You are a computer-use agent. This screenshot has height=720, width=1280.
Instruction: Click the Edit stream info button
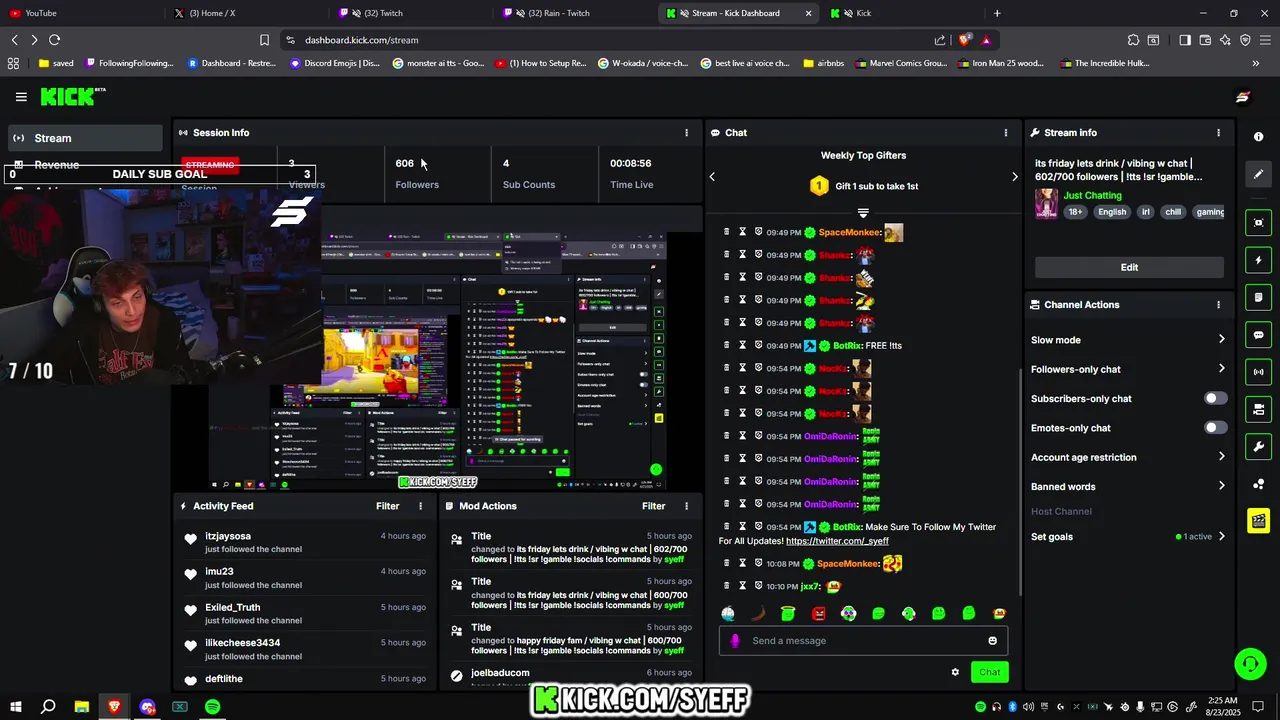(x=1129, y=267)
